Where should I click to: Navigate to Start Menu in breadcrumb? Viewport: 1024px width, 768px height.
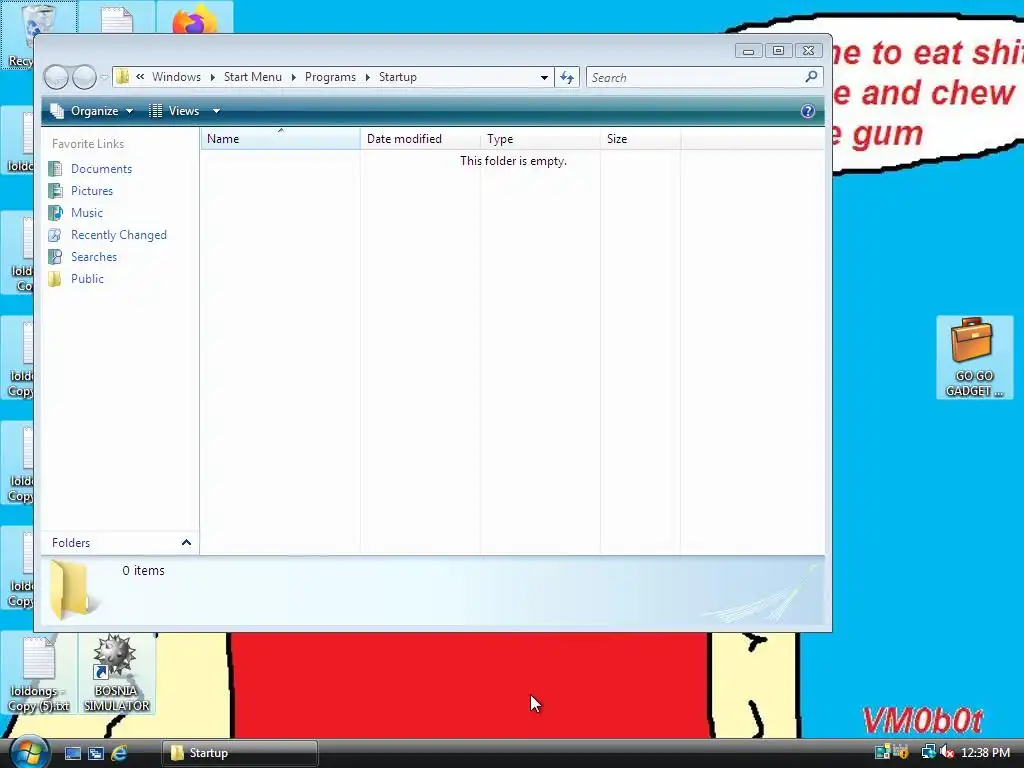253,77
